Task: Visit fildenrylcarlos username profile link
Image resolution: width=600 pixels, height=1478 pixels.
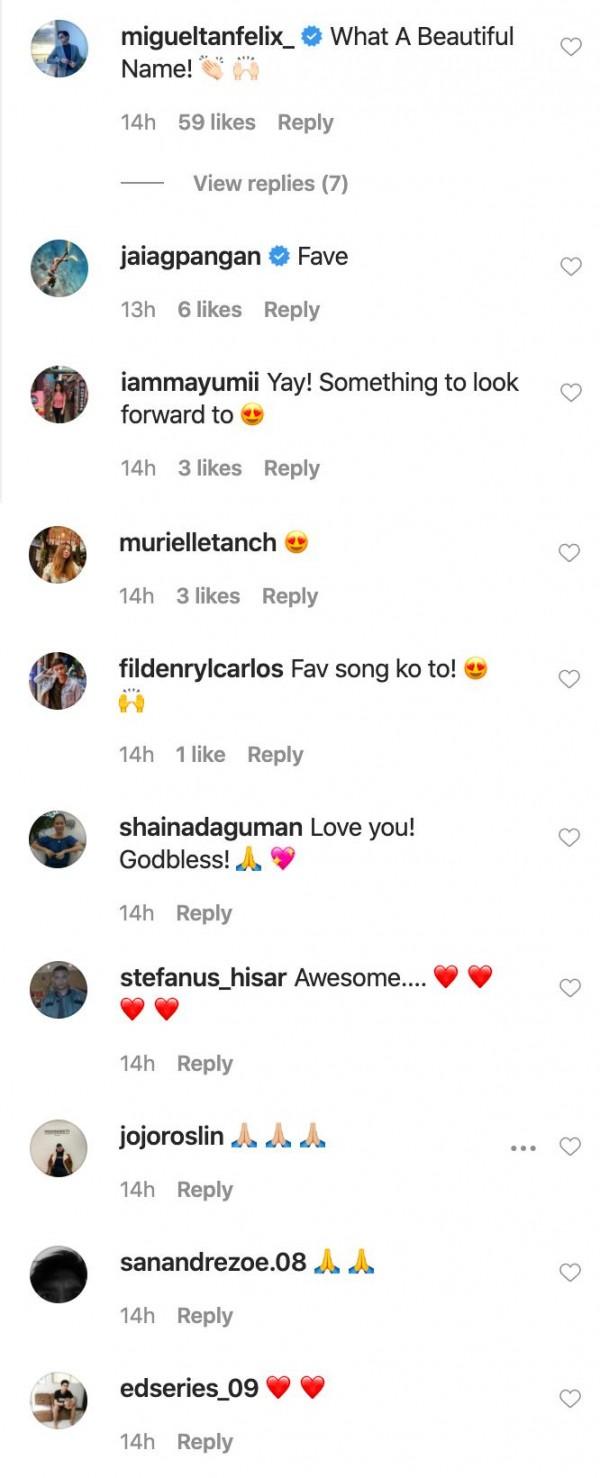Action: coord(201,669)
